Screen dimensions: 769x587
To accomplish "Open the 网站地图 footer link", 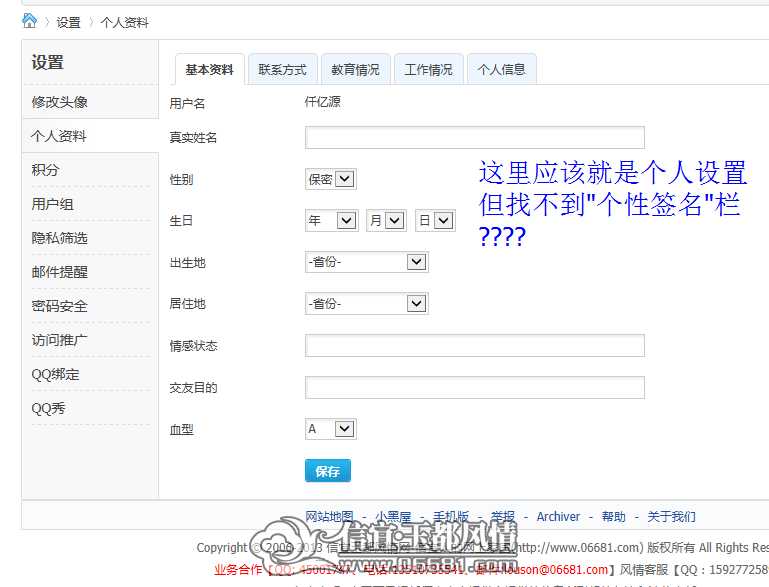I will [330, 516].
